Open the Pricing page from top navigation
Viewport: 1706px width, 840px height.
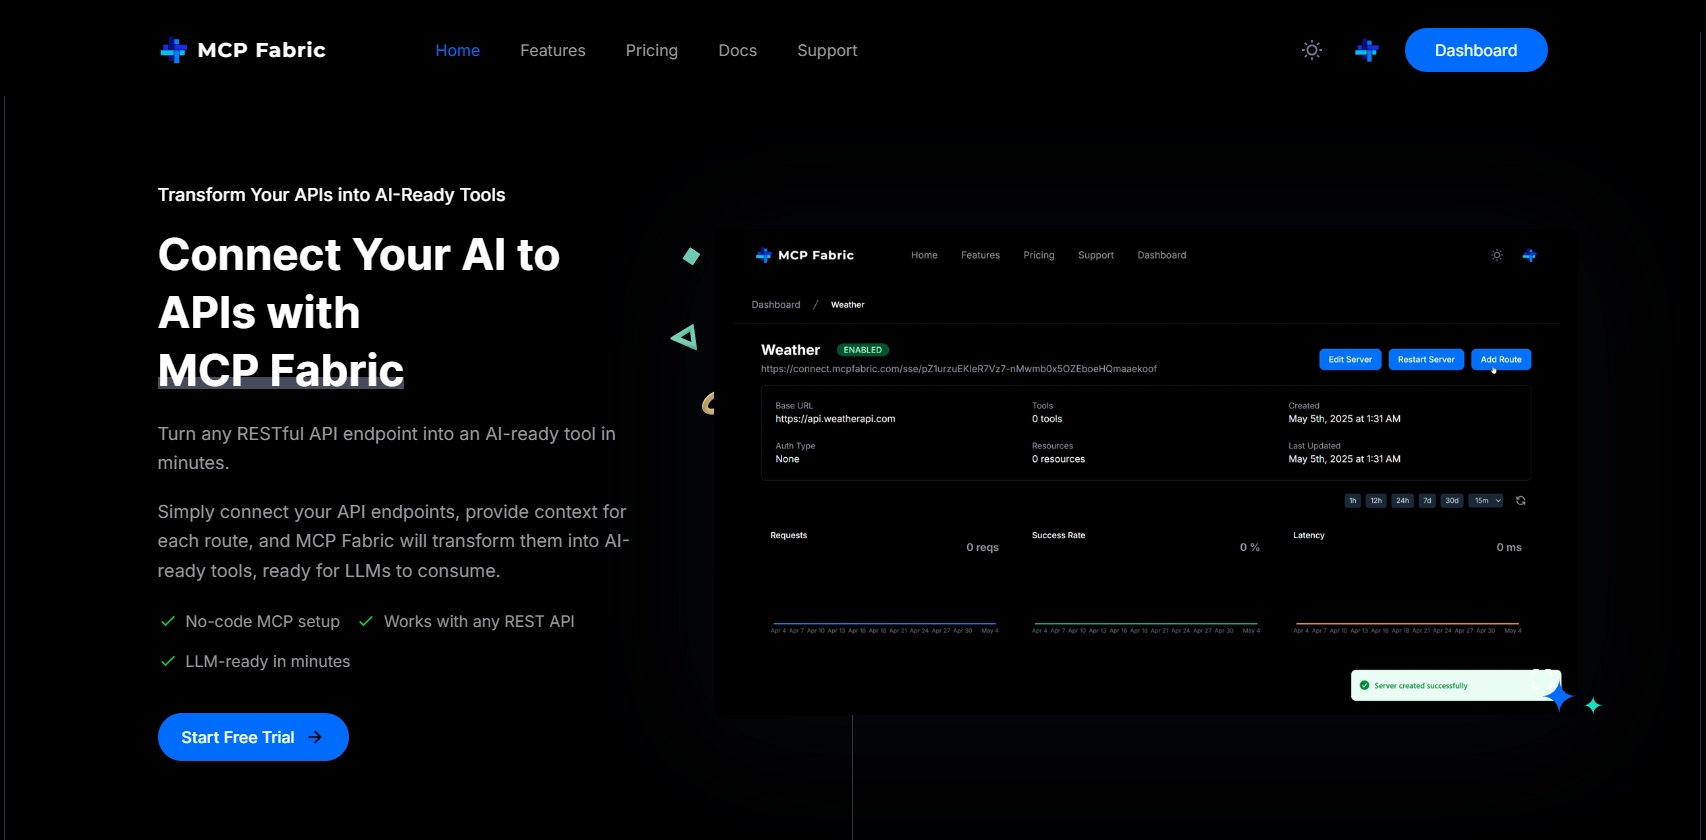coord(651,50)
